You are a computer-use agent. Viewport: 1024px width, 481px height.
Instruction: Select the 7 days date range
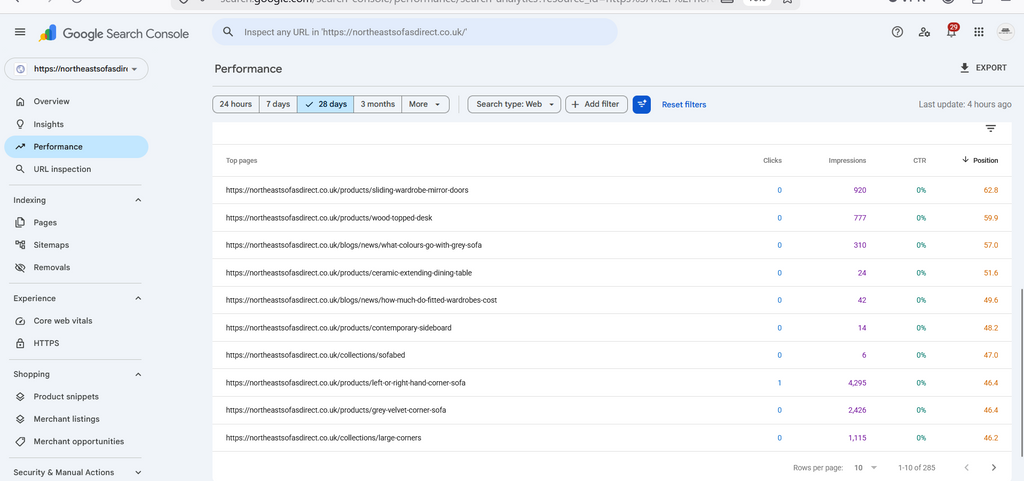pos(278,104)
